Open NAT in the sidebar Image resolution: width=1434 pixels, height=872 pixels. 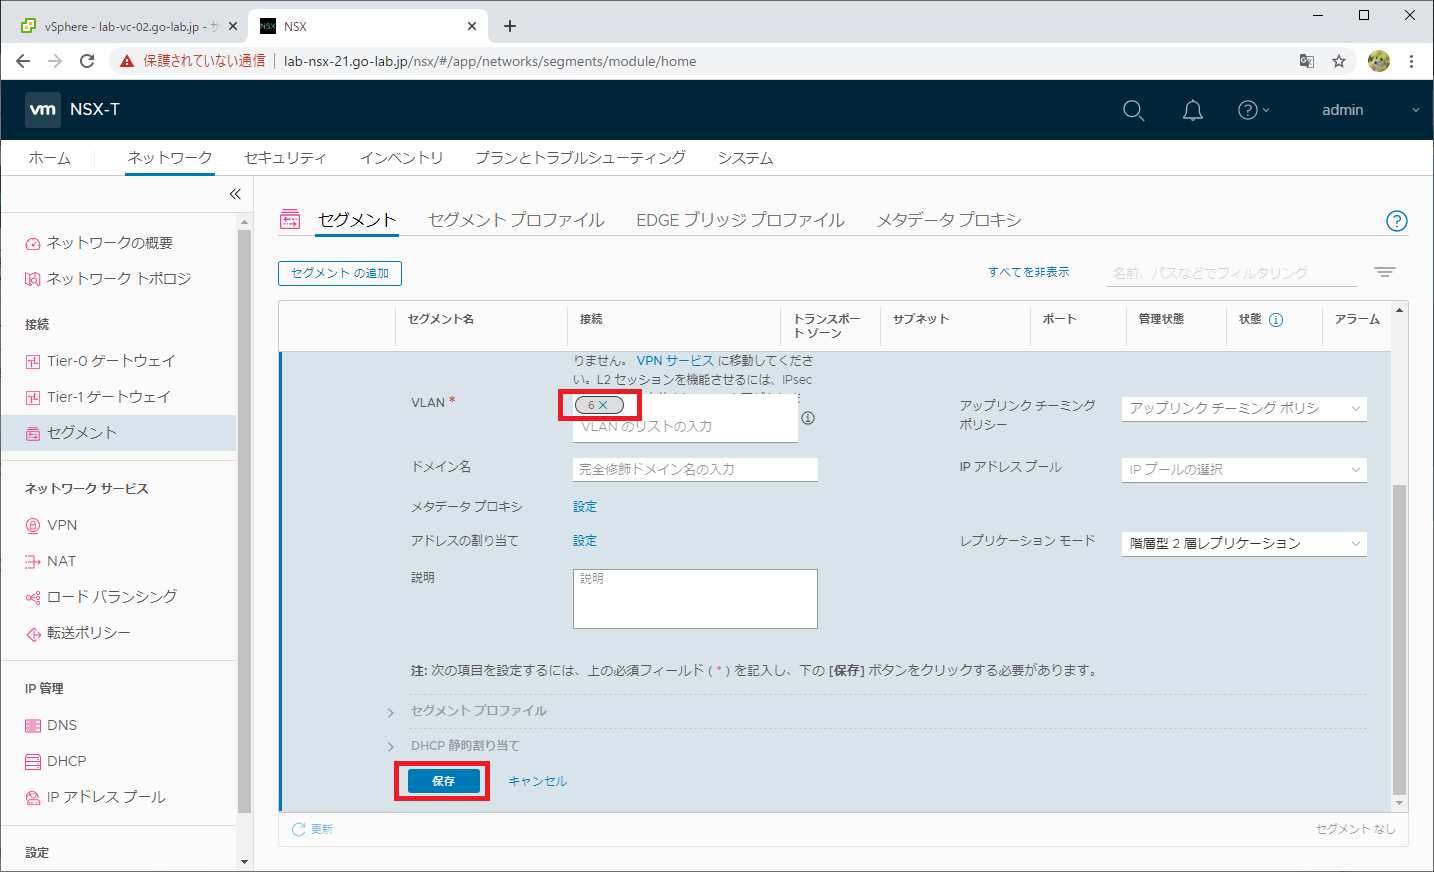(x=61, y=561)
